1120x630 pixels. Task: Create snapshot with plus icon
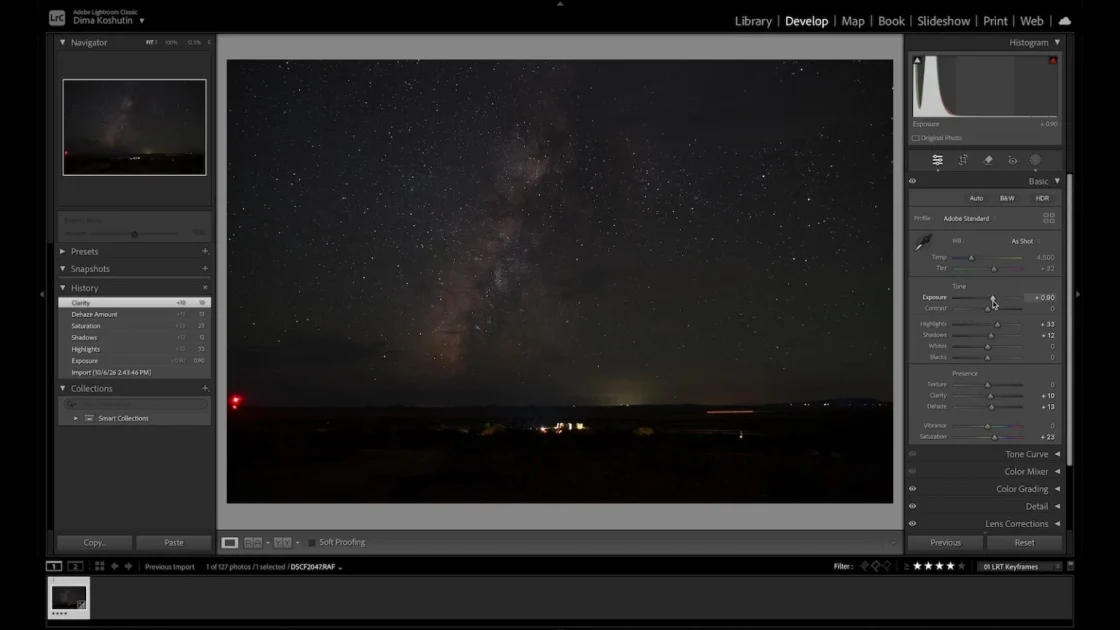(x=205, y=269)
